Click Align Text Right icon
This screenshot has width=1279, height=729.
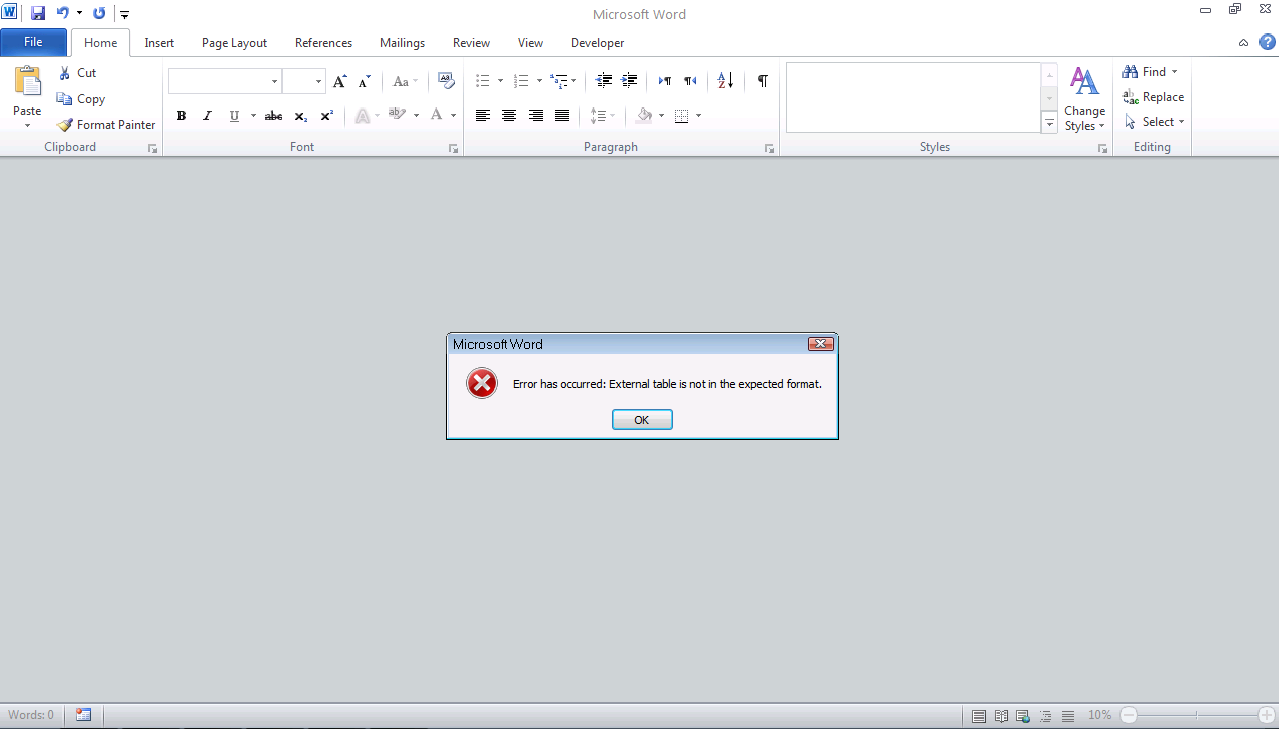pos(536,116)
